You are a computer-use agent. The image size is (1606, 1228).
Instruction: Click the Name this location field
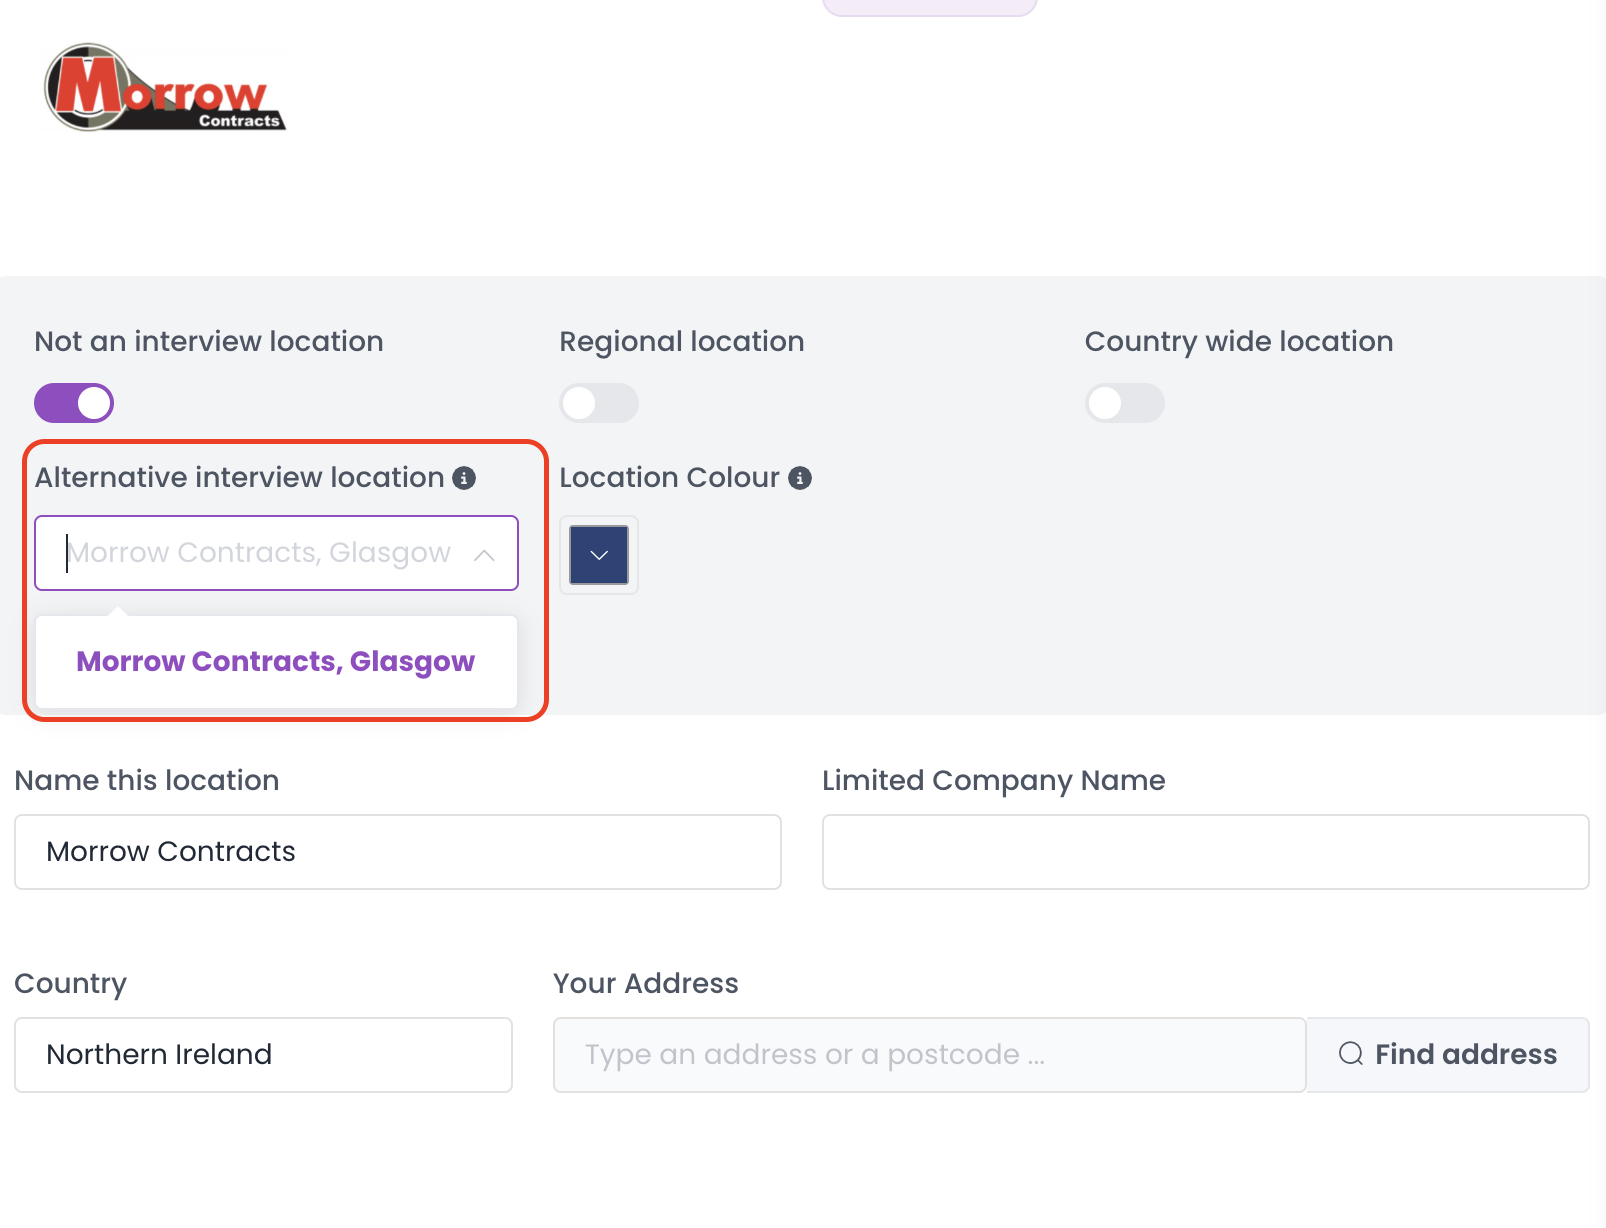(x=398, y=852)
